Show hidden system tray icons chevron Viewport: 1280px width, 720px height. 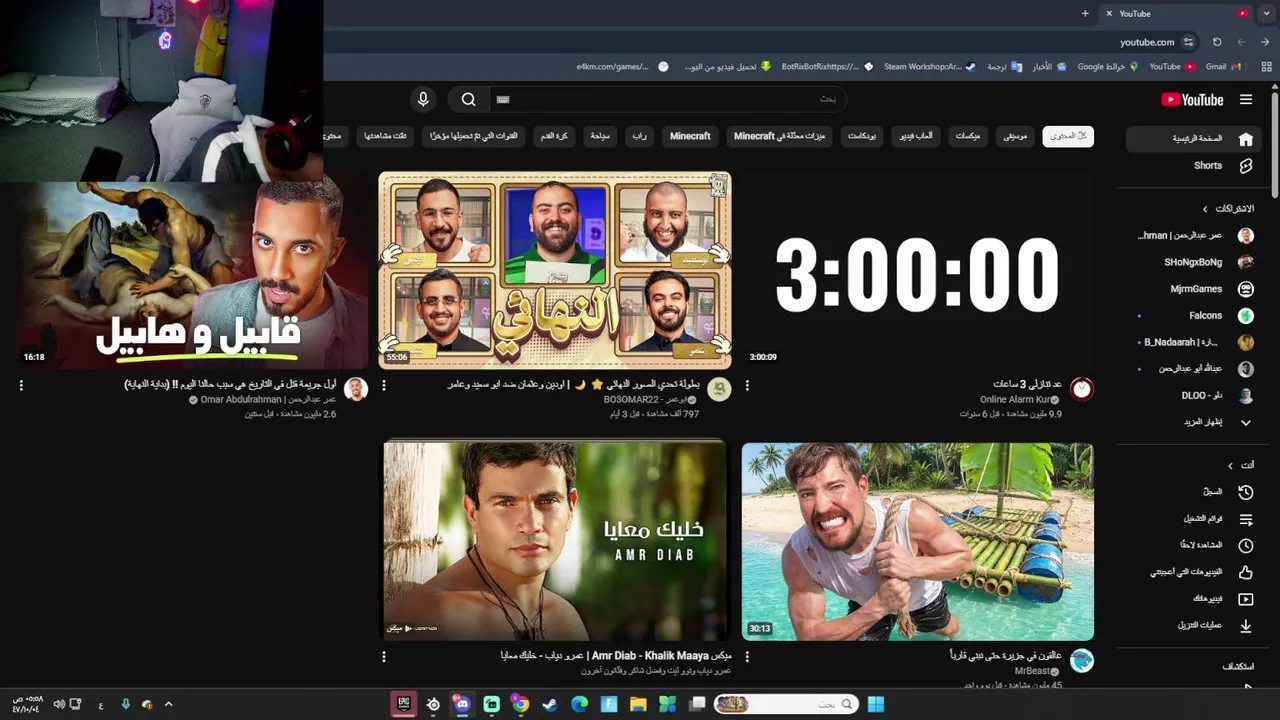pos(168,704)
